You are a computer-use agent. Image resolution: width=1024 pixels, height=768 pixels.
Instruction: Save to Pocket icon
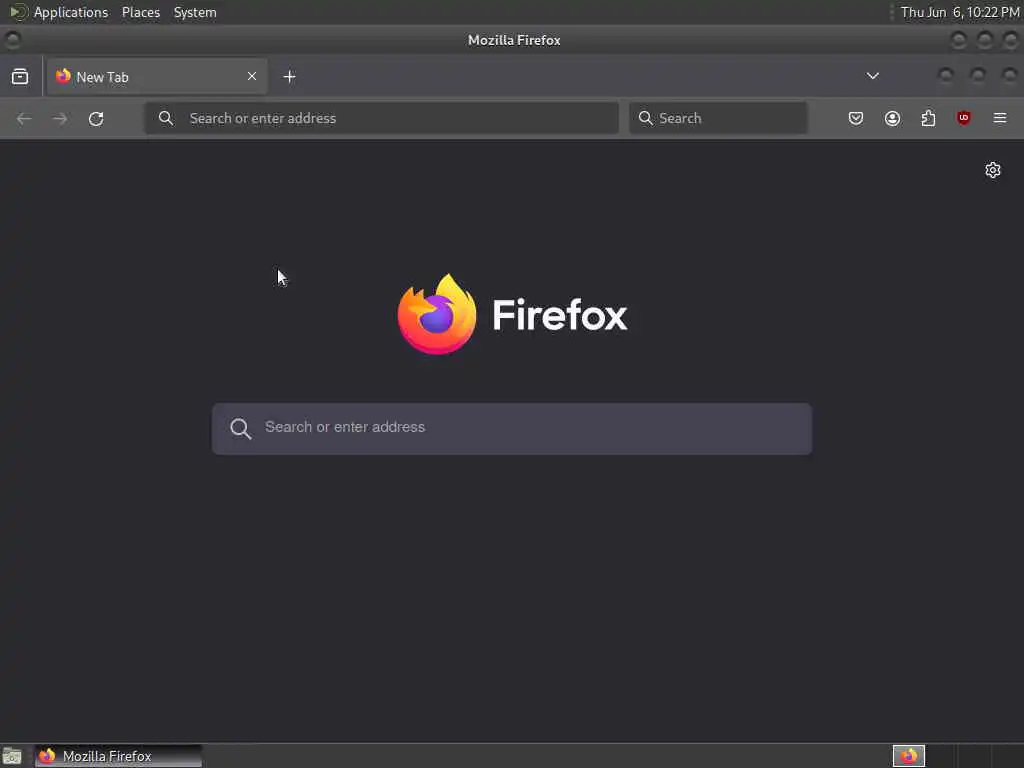tap(856, 118)
